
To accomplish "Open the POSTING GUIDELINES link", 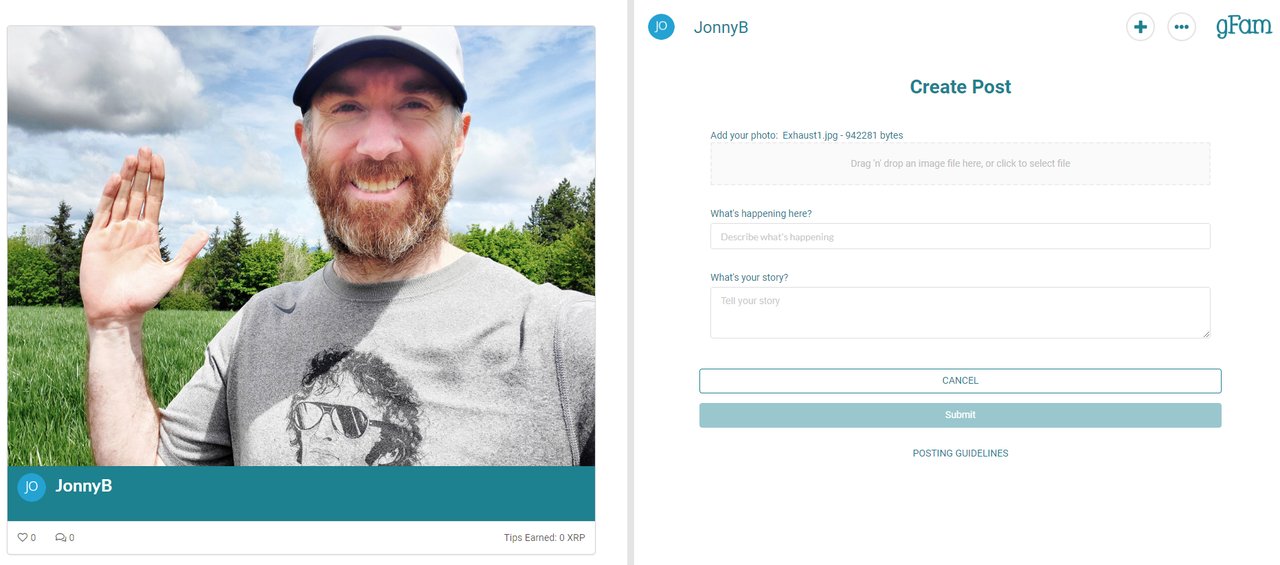I will pyautogui.click(x=960, y=454).
